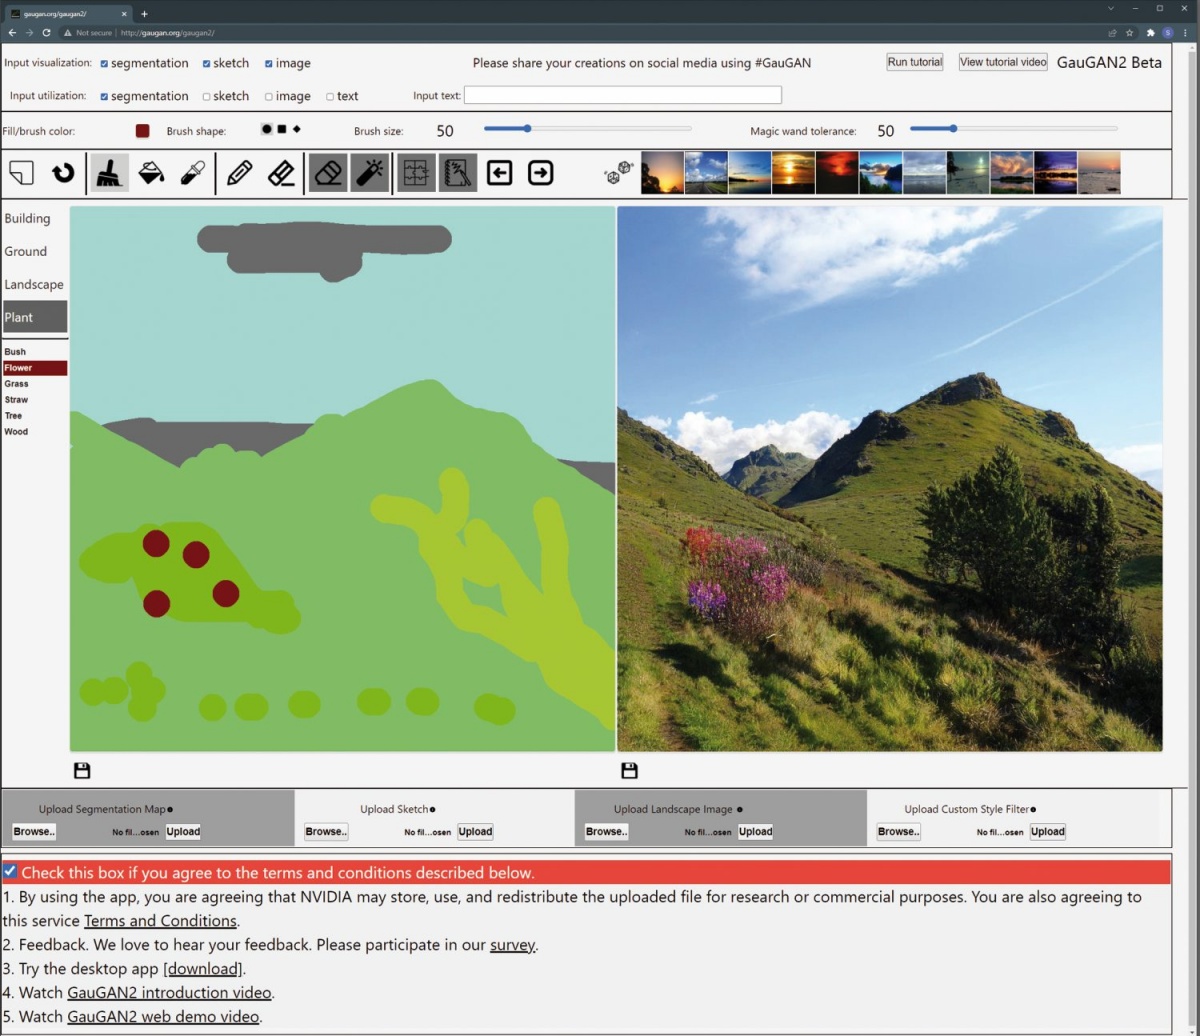The image size is (1200, 1036).
Task: Choose the first sunset style thumbnail
Action: click(662, 173)
